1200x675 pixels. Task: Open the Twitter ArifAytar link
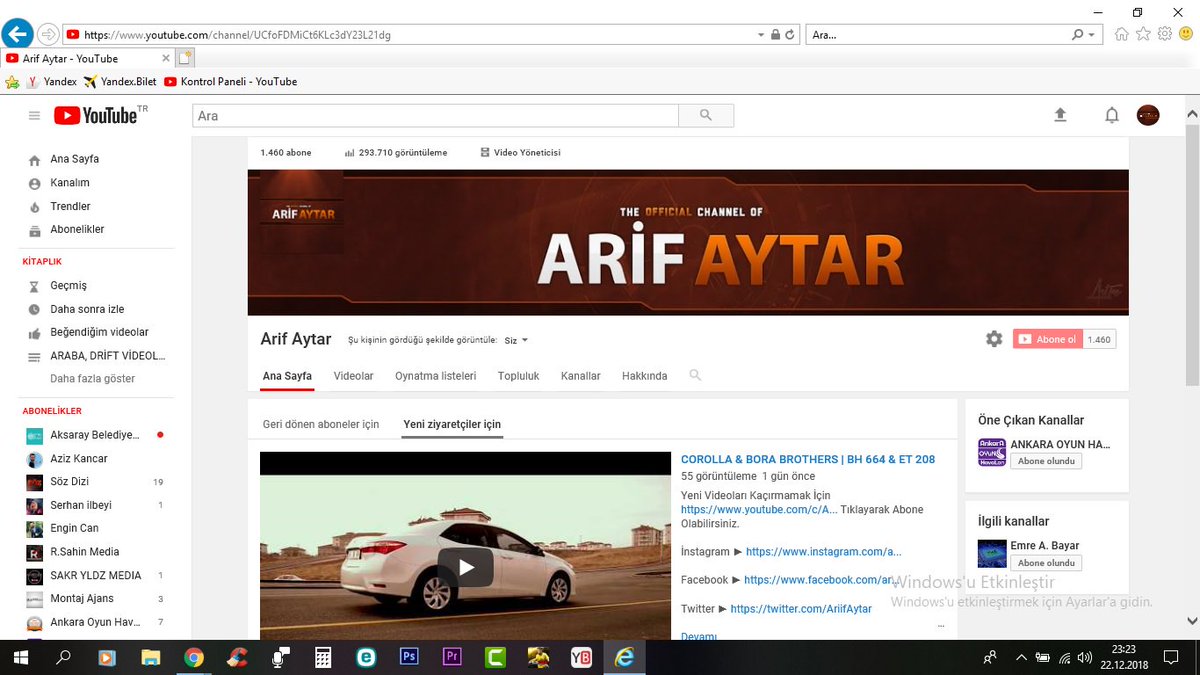tap(801, 609)
